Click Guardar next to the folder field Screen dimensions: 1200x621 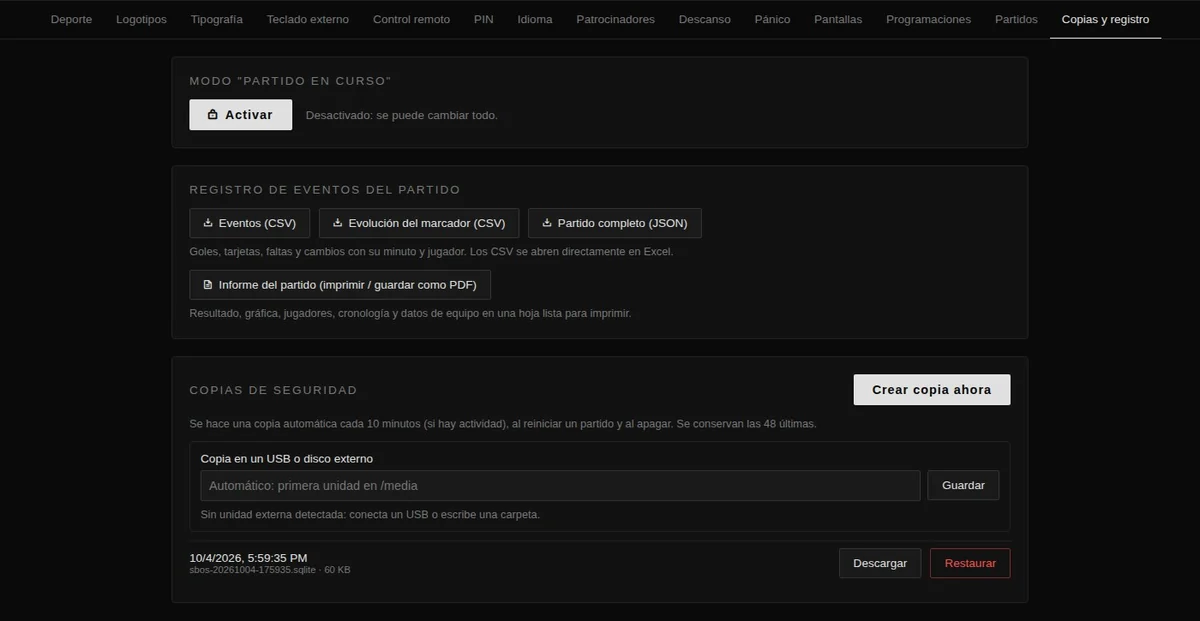coord(963,485)
